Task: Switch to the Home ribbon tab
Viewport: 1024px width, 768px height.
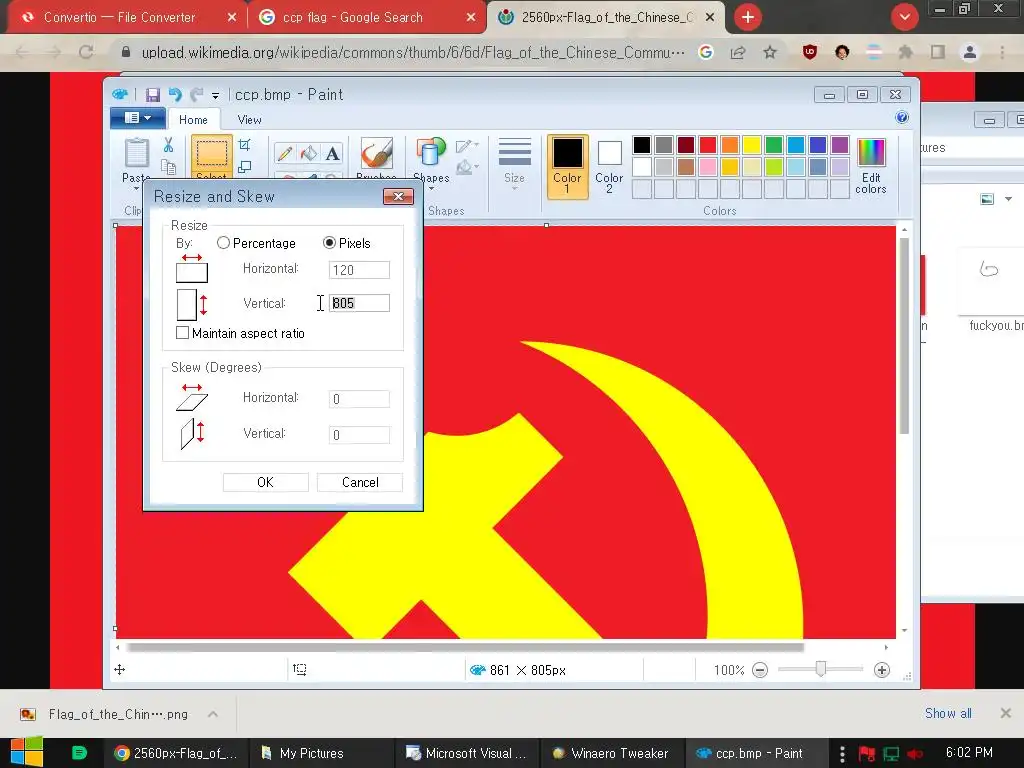Action: pos(193,120)
